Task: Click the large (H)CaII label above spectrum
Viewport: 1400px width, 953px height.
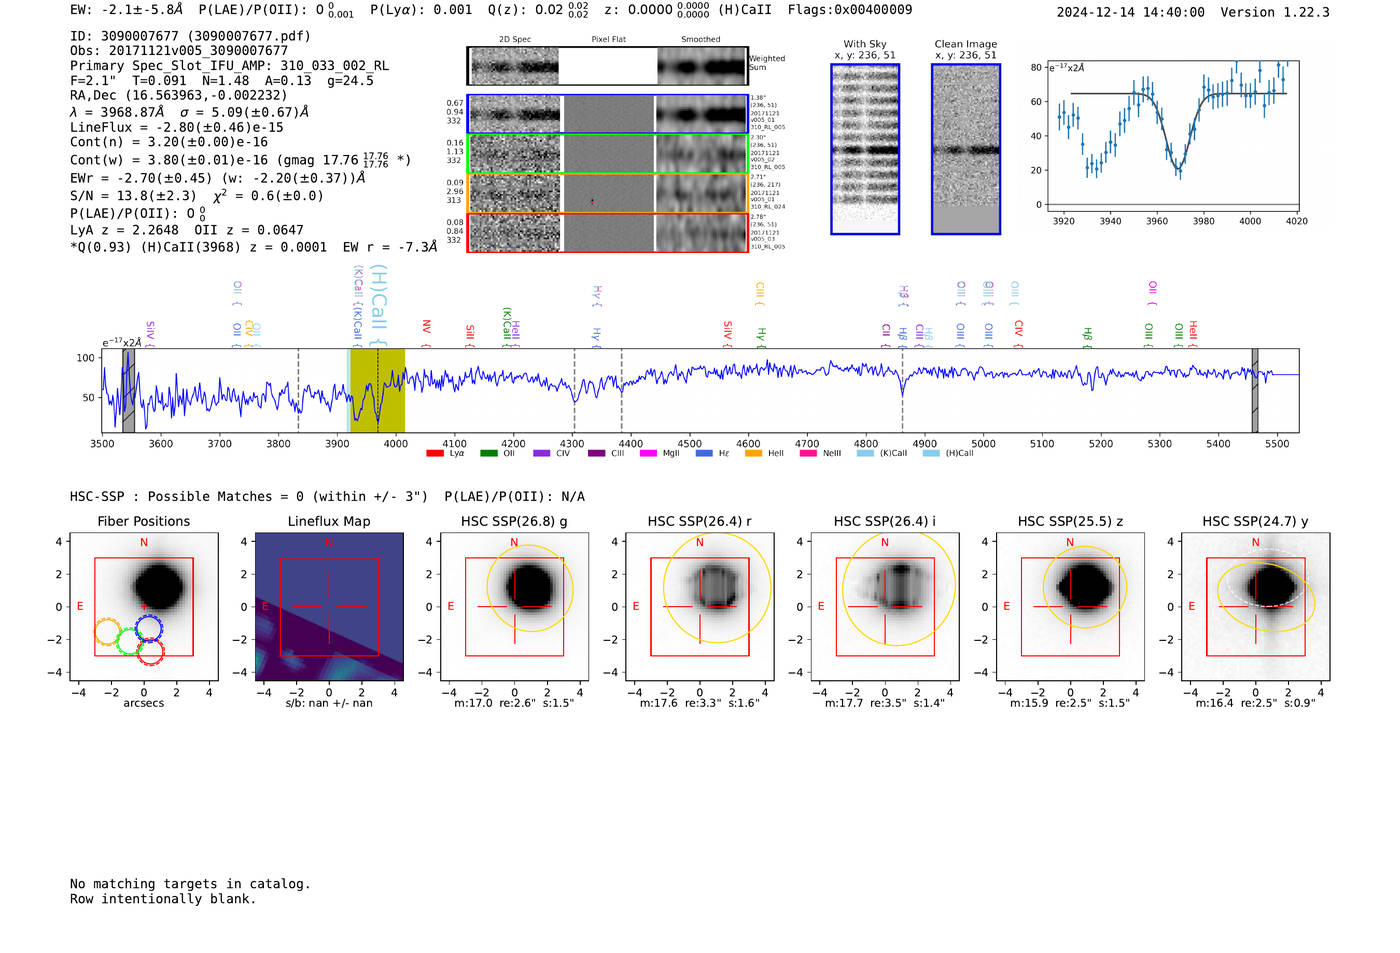Action: (x=378, y=305)
